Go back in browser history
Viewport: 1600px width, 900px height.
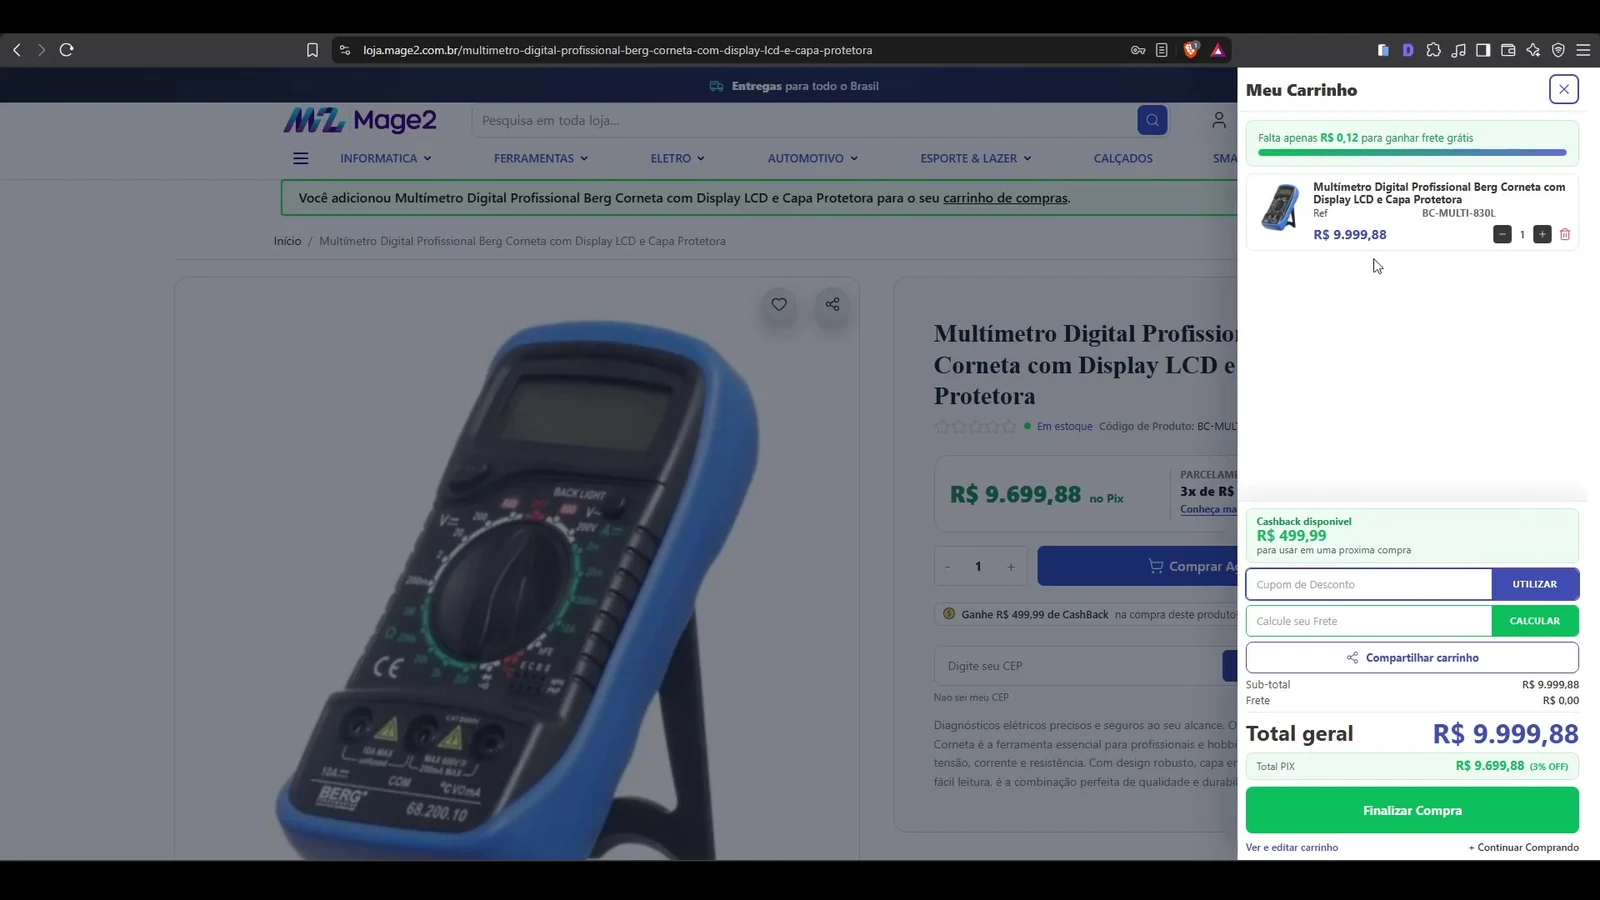pyautogui.click(x=17, y=50)
